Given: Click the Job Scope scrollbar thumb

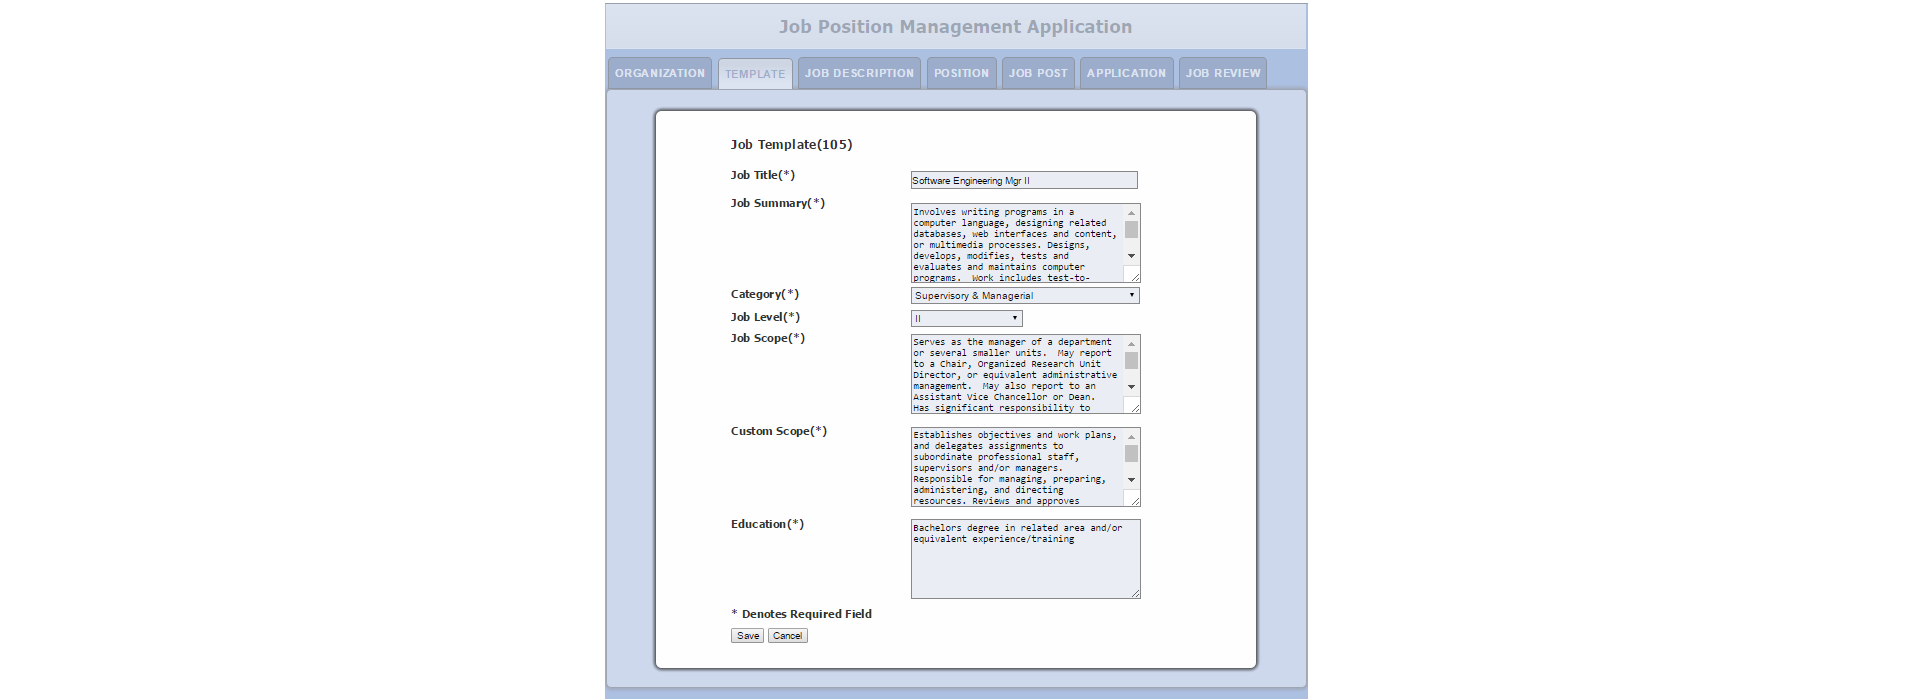Looking at the screenshot, I should click(1132, 360).
